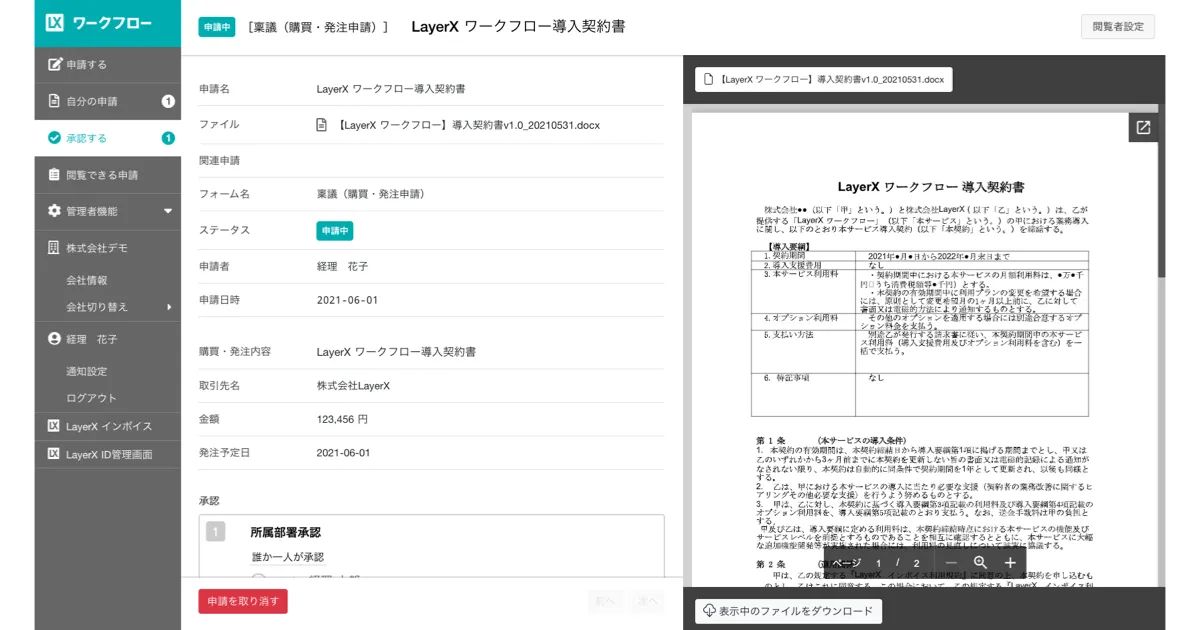Click the フォーム名 value 稟議（購買・発注申請）

[x=371, y=194]
